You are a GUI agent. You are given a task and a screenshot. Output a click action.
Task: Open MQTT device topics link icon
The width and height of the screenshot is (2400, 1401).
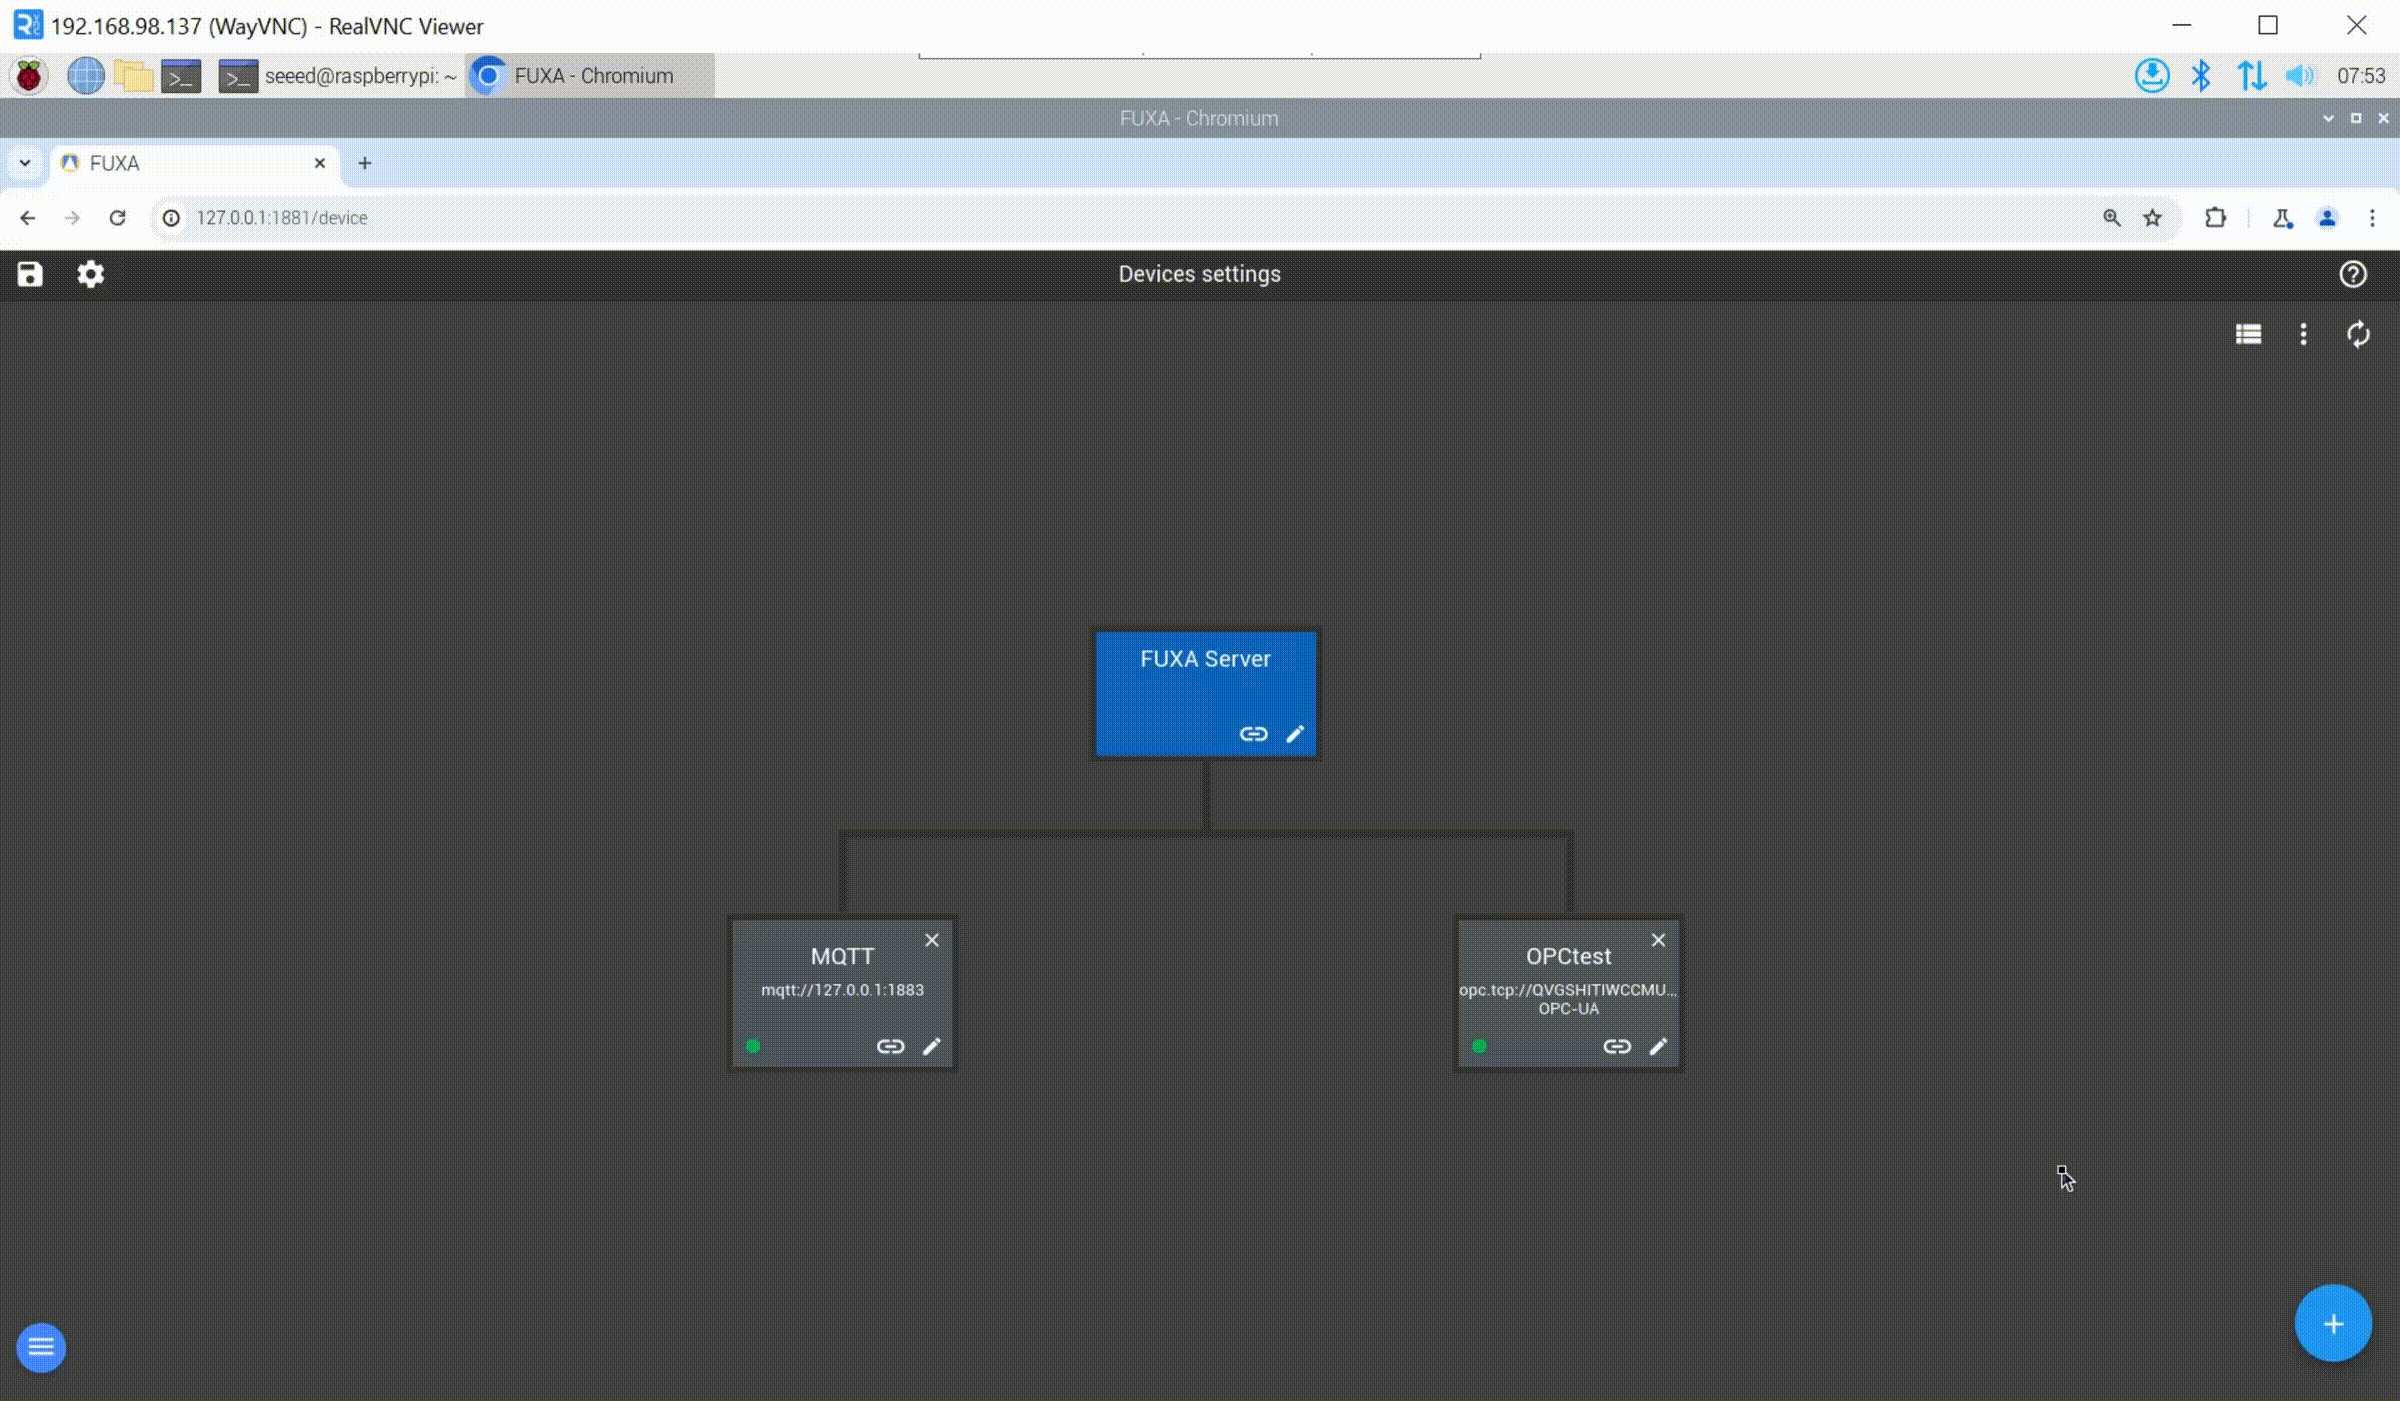click(x=890, y=1046)
